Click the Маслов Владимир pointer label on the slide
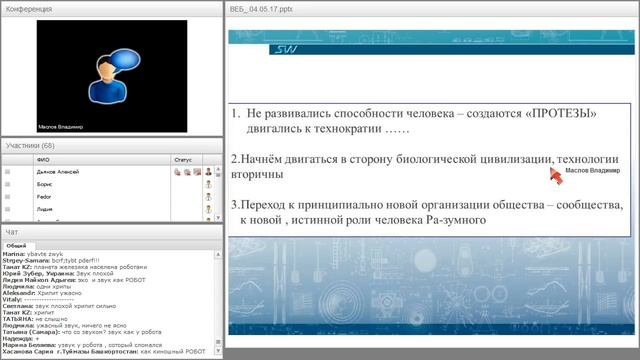This screenshot has height=360, width=640. click(x=592, y=170)
